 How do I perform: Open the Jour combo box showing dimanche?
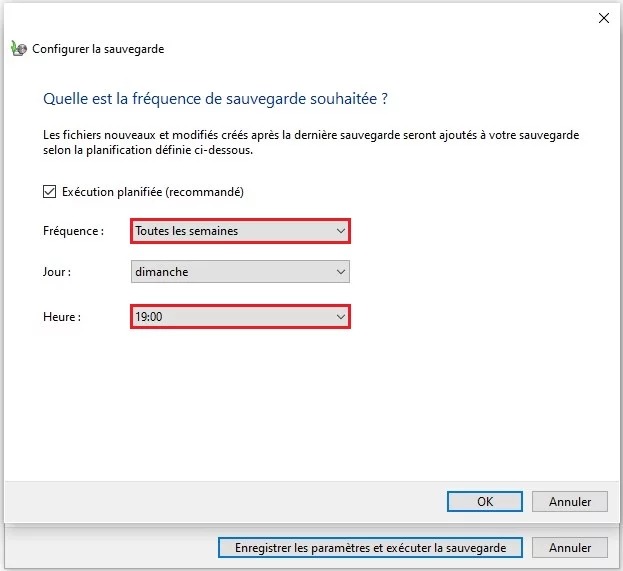230,272
